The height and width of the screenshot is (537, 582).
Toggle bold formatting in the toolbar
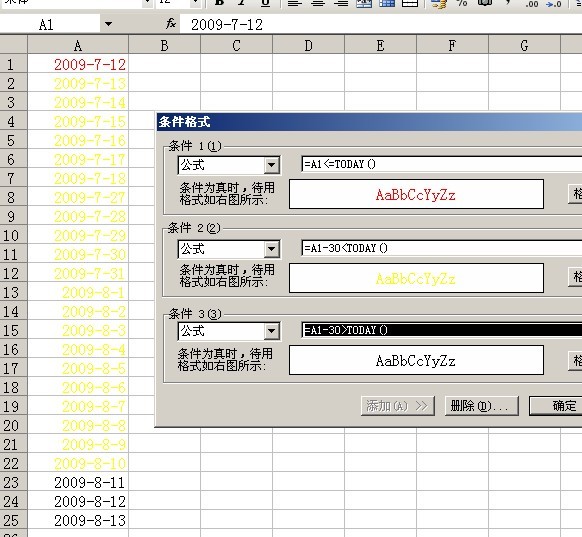(219, 3)
